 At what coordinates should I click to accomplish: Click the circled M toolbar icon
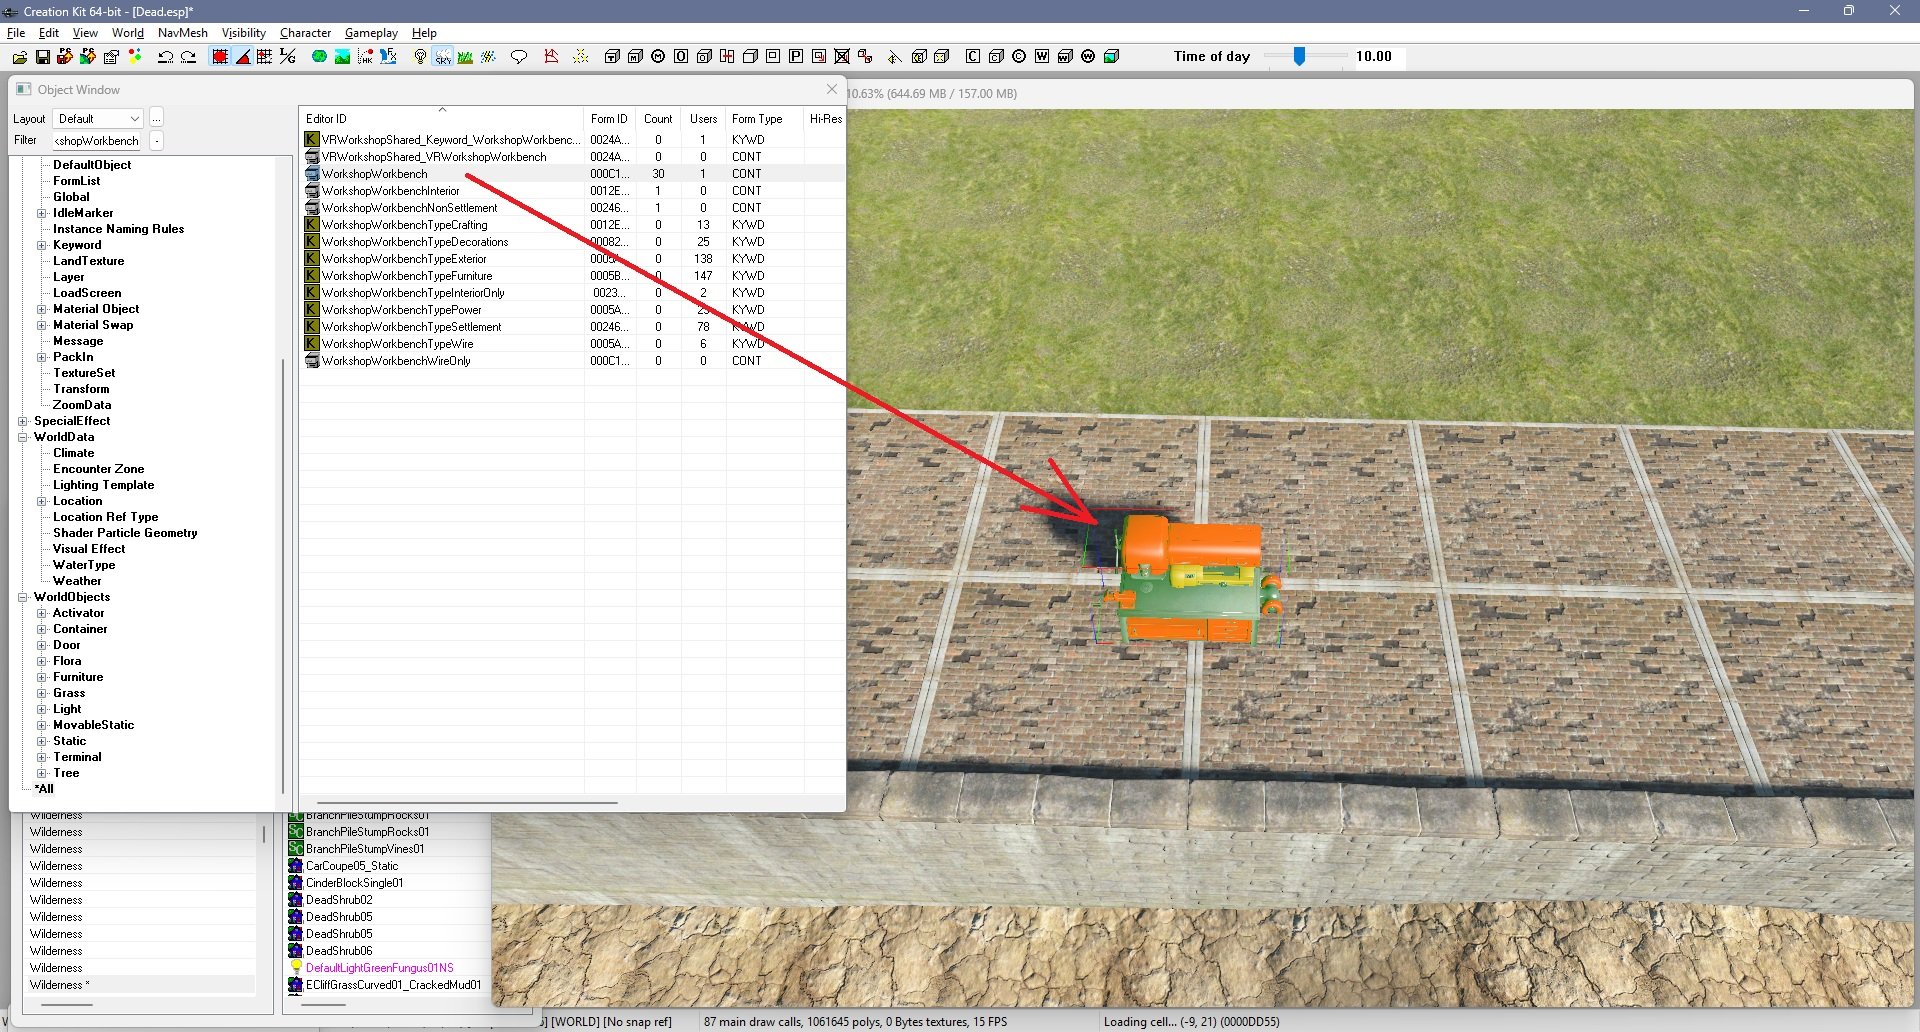click(658, 57)
